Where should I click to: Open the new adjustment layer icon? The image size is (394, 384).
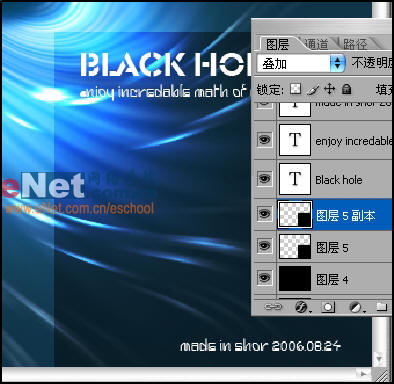tap(355, 307)
